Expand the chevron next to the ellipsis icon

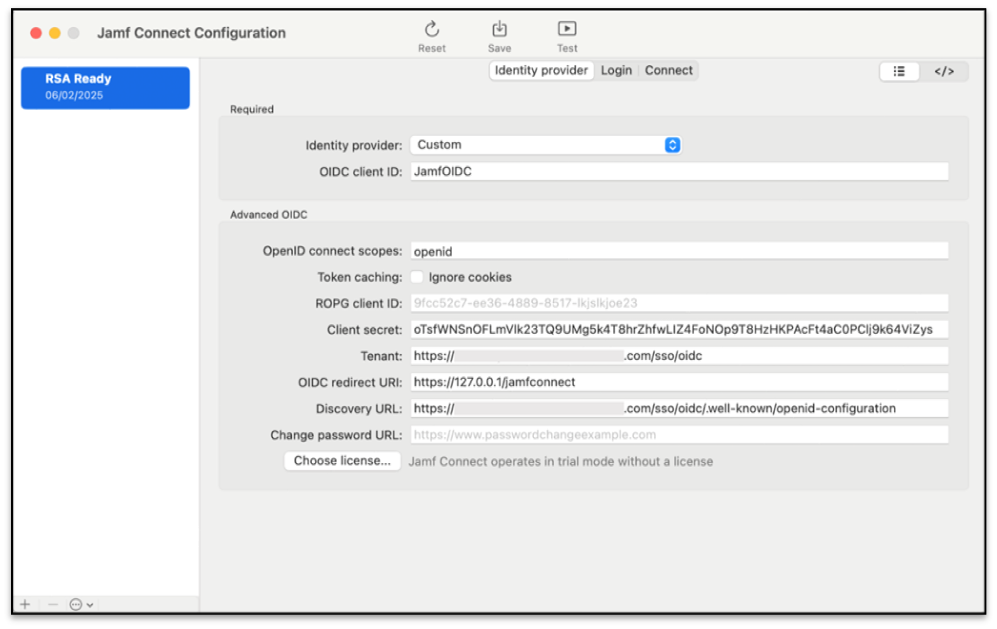pos(90,604)
